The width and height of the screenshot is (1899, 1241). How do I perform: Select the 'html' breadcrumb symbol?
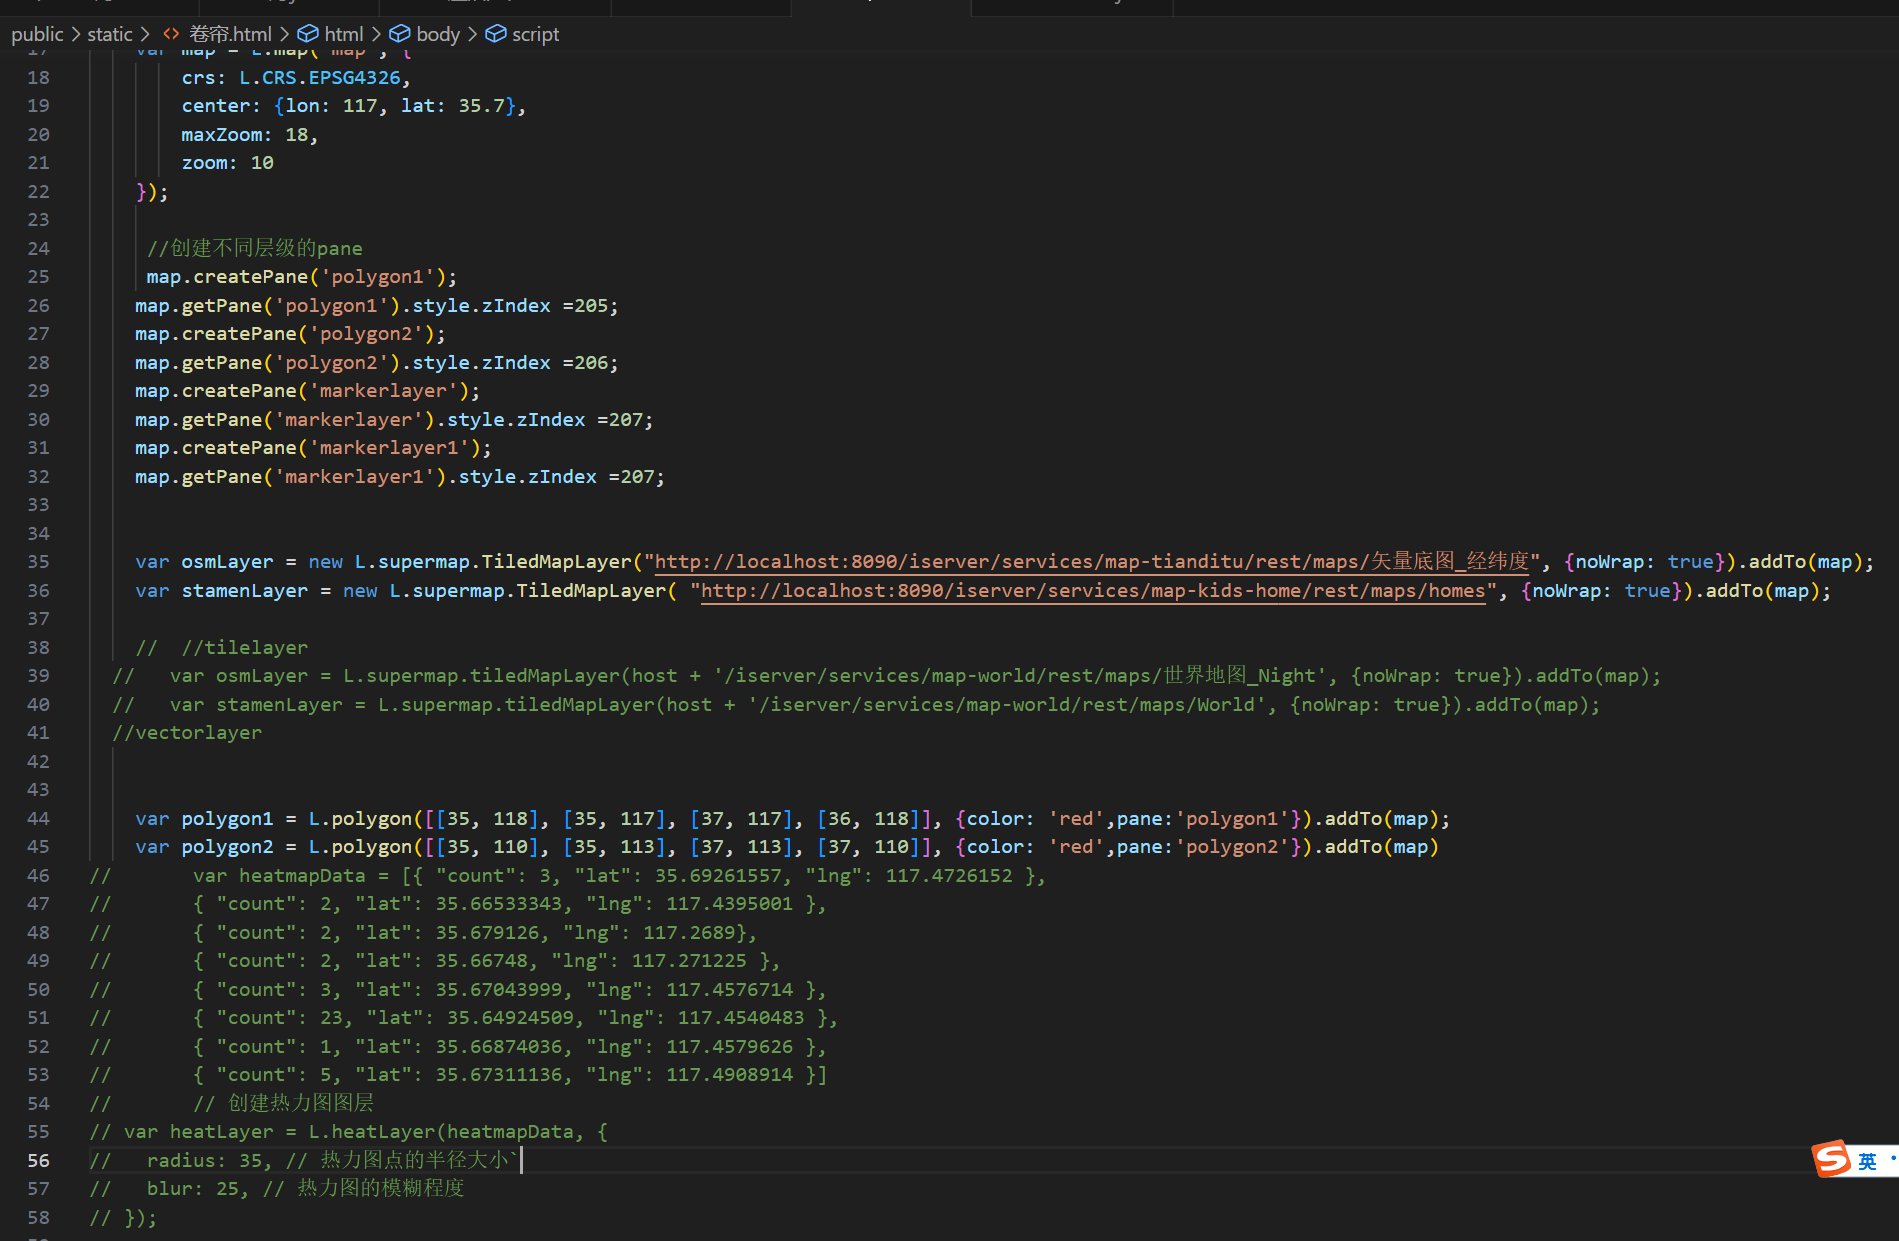343,34
